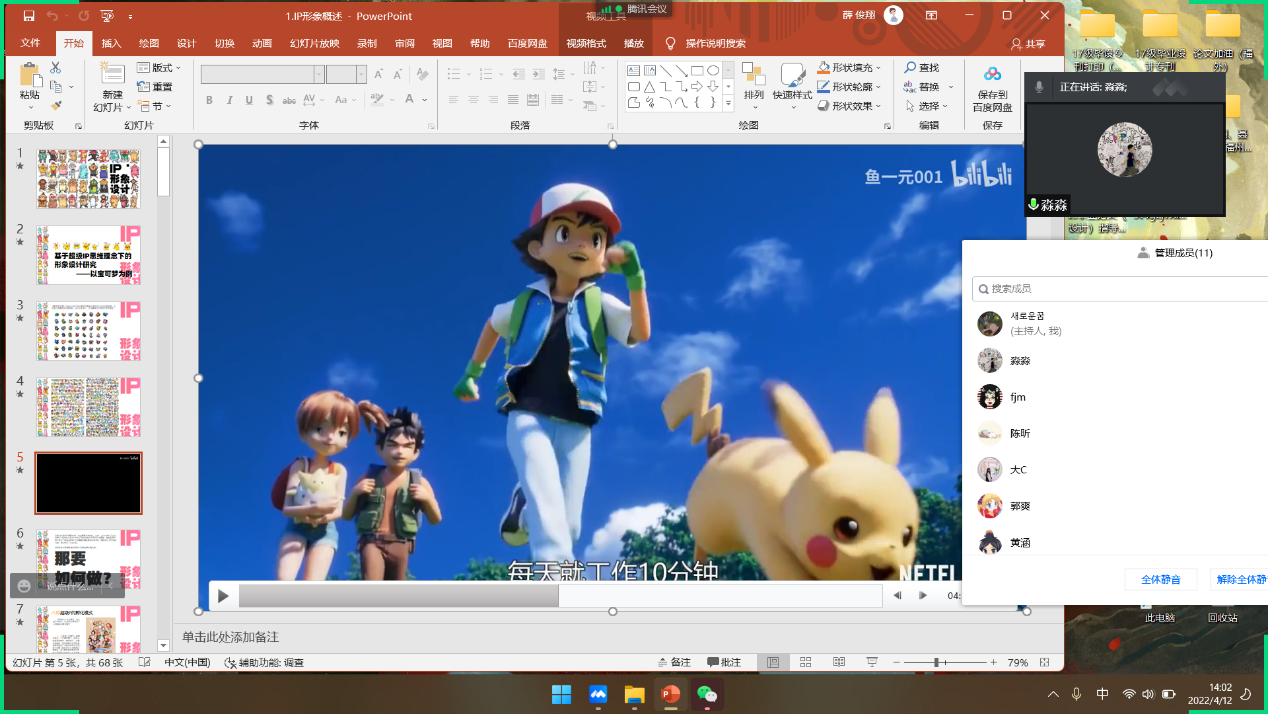Open the Design (设计) tab
The width and height of the screenshot is (1268, 714).
(186, 44)
